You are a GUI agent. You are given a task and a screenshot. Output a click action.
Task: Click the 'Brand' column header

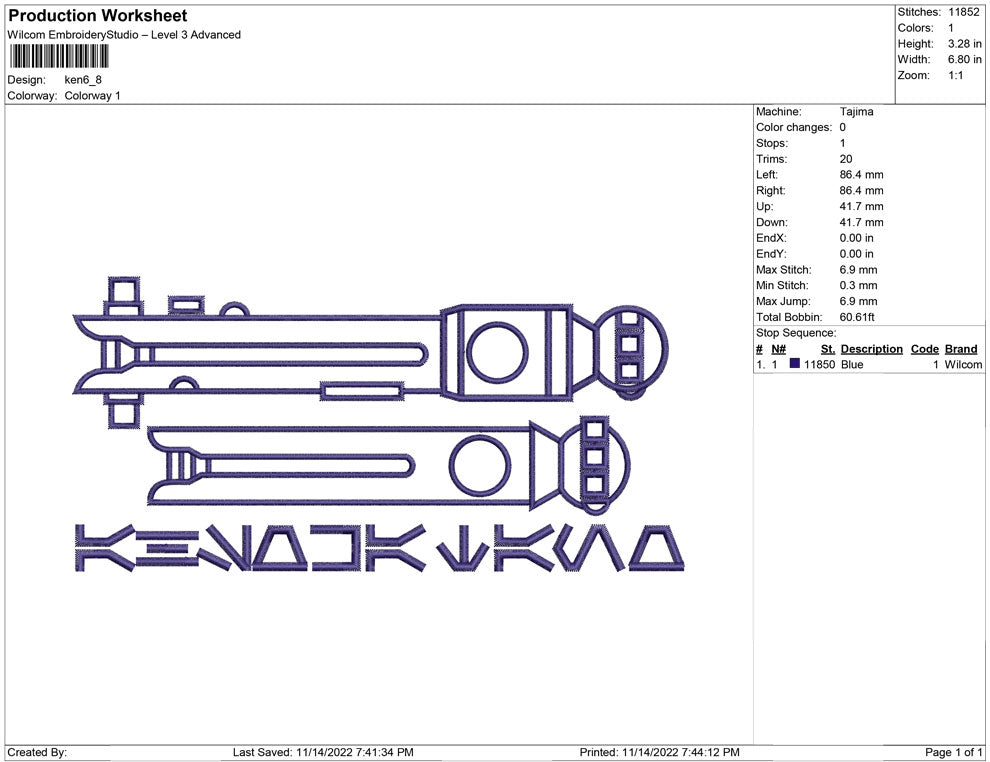tap(961, 349)
